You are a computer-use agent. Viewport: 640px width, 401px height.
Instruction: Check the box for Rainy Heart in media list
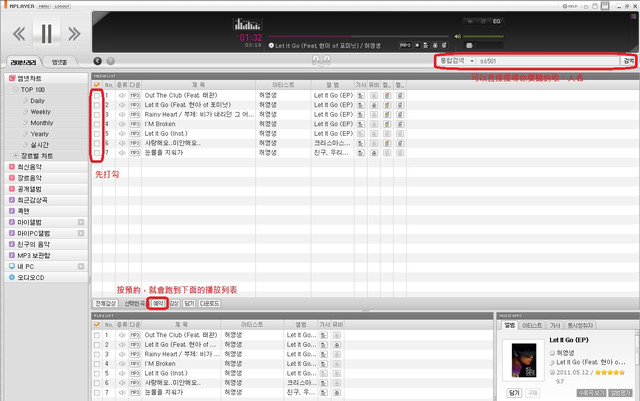(97, 115)
